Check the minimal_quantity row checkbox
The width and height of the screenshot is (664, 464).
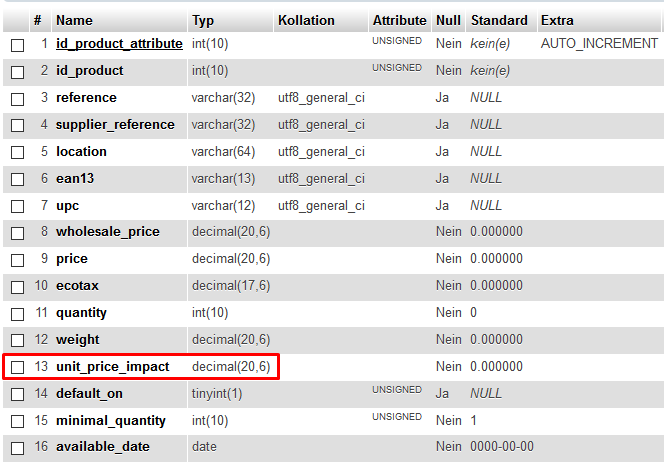coord(17,421)
